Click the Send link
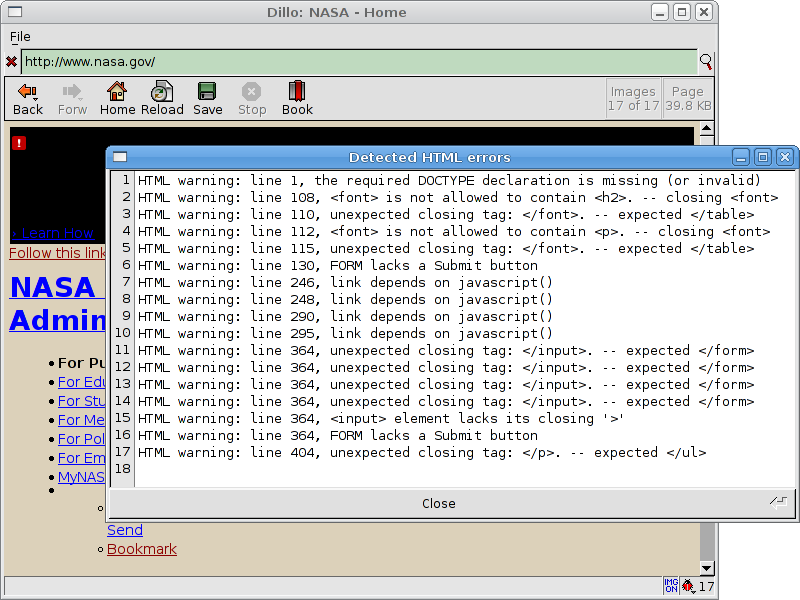This screenshot has width=800, height=600. point(125,530)
